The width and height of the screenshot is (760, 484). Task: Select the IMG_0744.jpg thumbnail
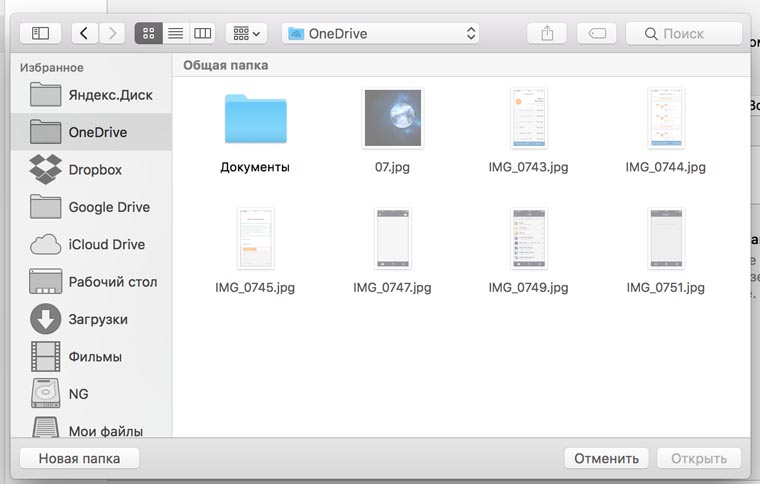[x=666, y=118]
